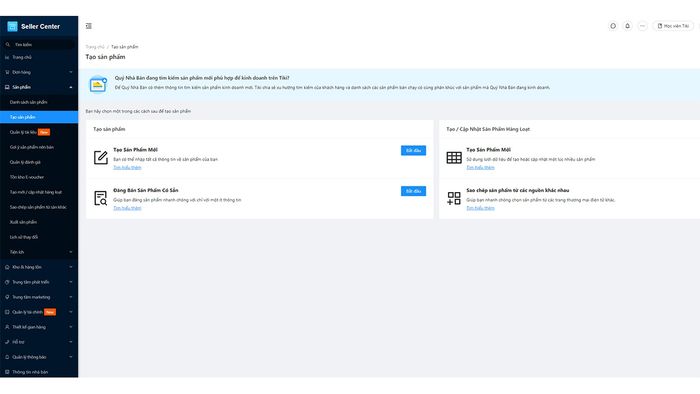
Task: Focus the Tìm kiếm sidebar search field
Action: pyautogui.click(x=39, y=45)
